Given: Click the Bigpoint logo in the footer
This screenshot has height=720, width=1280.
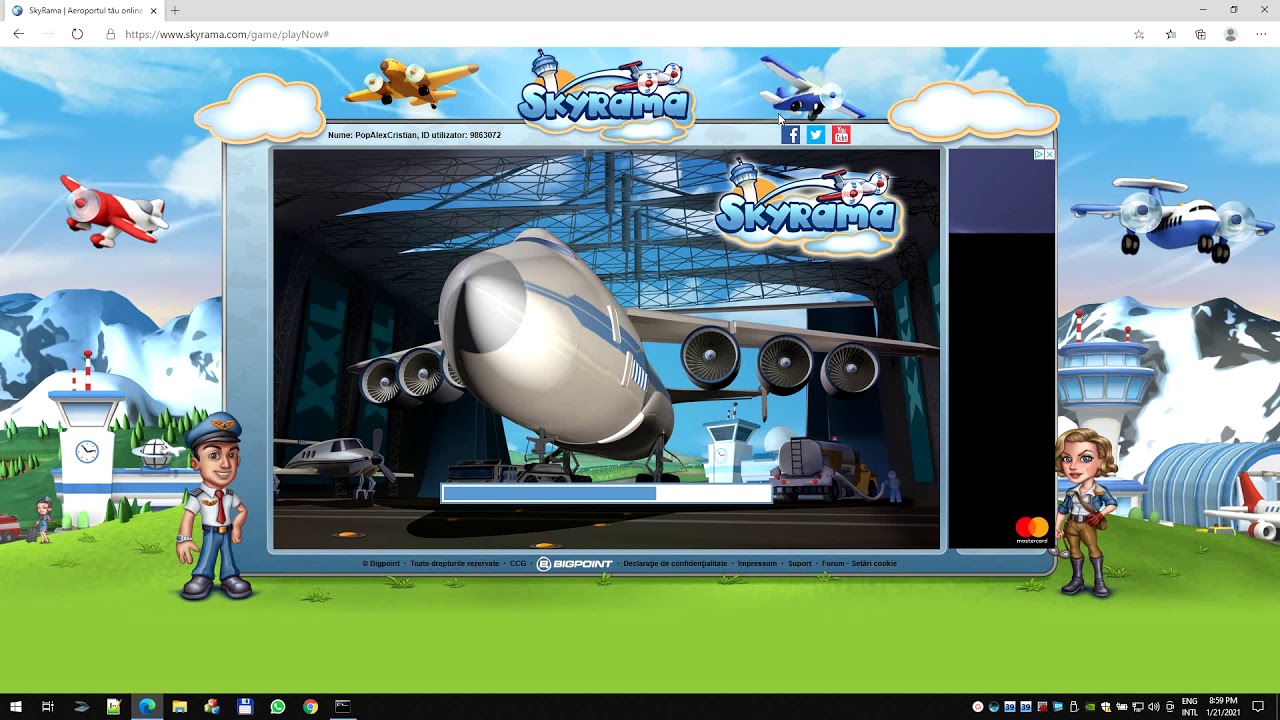Looking at the screenshot, I should 575,564.
